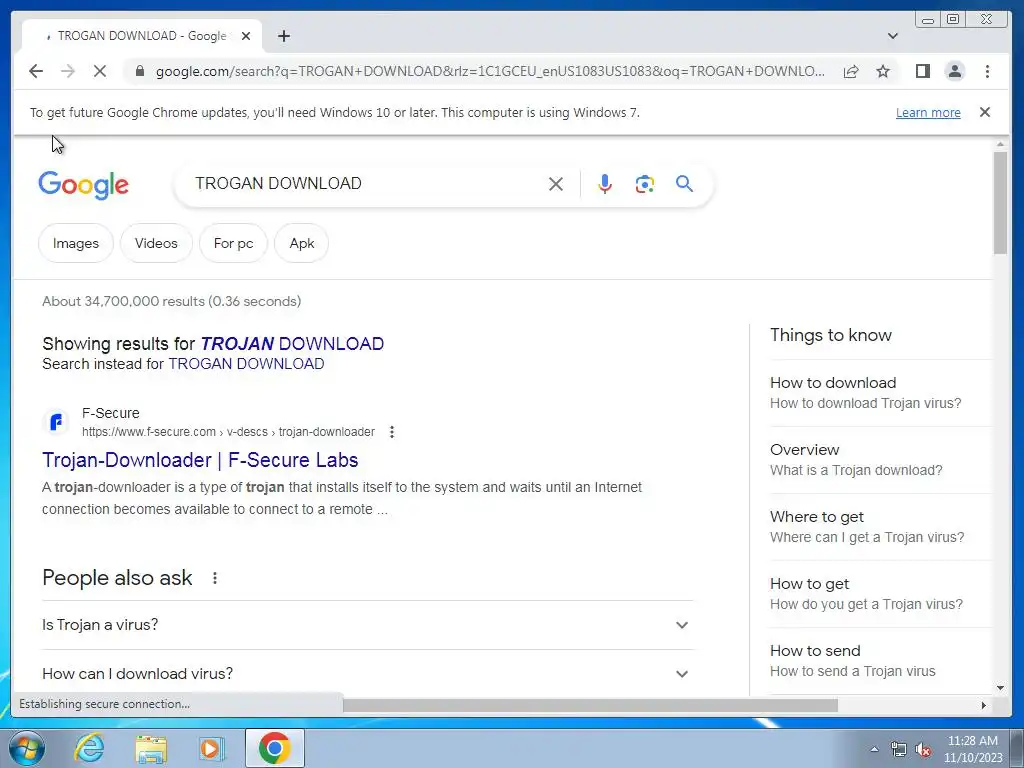This screenshot has width=1024, height=768.
Task: Toggle the Chrome side panel
Action: coord(923,71)
